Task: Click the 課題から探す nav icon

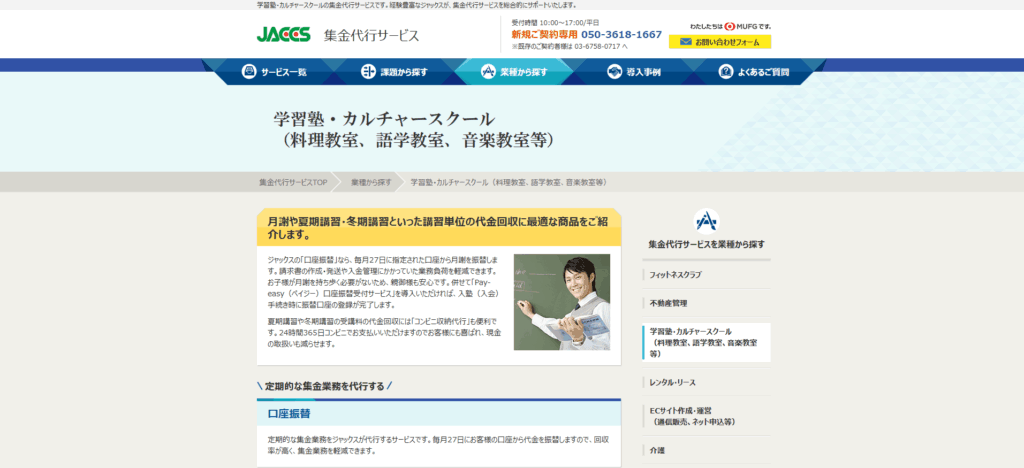Action: (x=368, y=72)
